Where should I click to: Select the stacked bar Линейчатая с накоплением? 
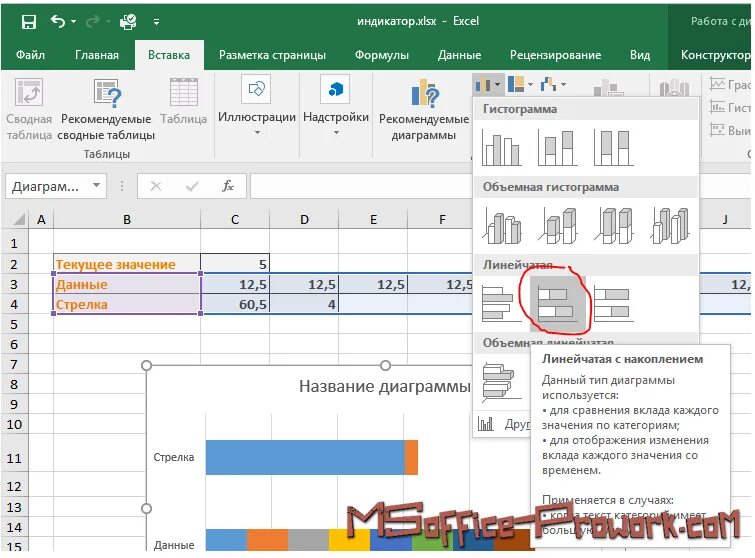558,304
